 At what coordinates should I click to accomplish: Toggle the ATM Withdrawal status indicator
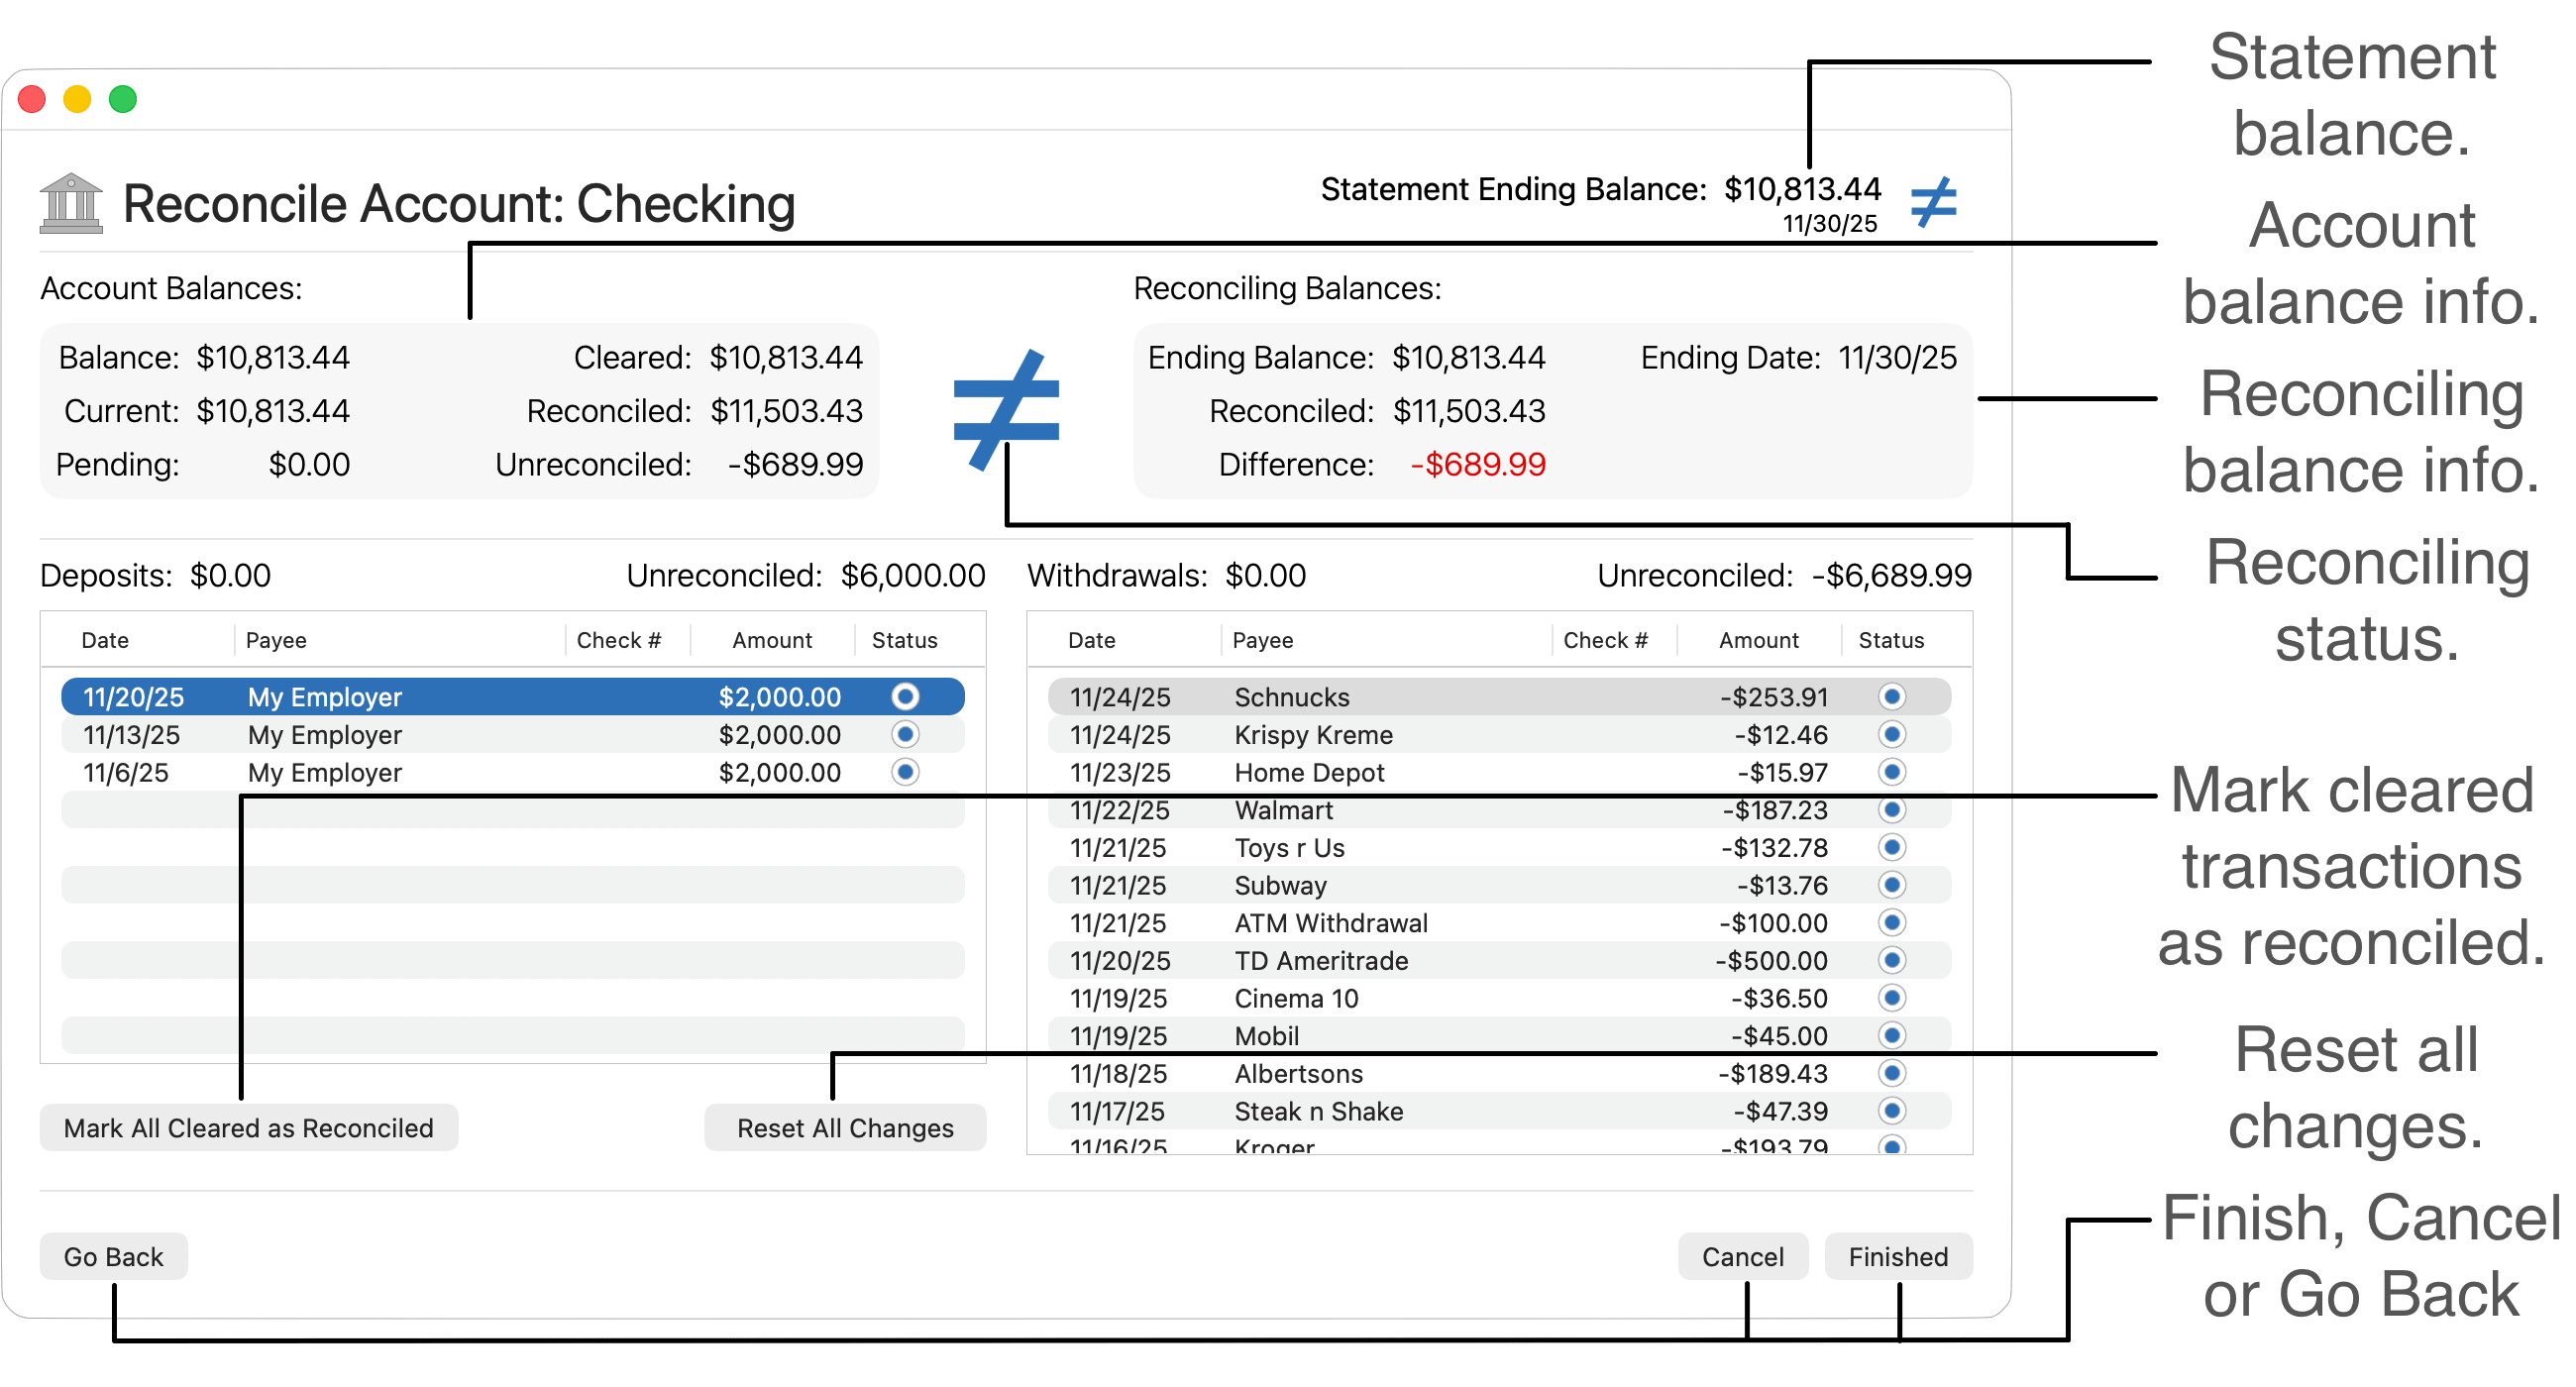(x=1890, y=922)
